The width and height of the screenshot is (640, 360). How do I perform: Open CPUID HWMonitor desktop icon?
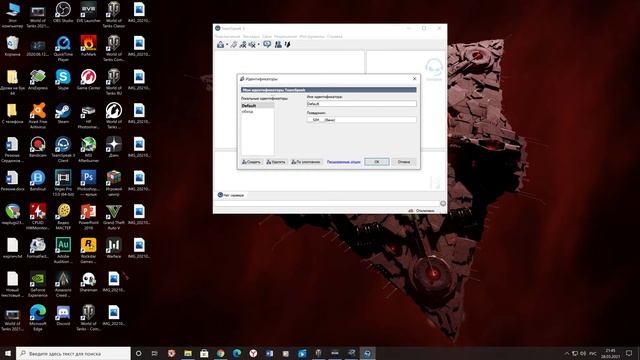point(38,217)
